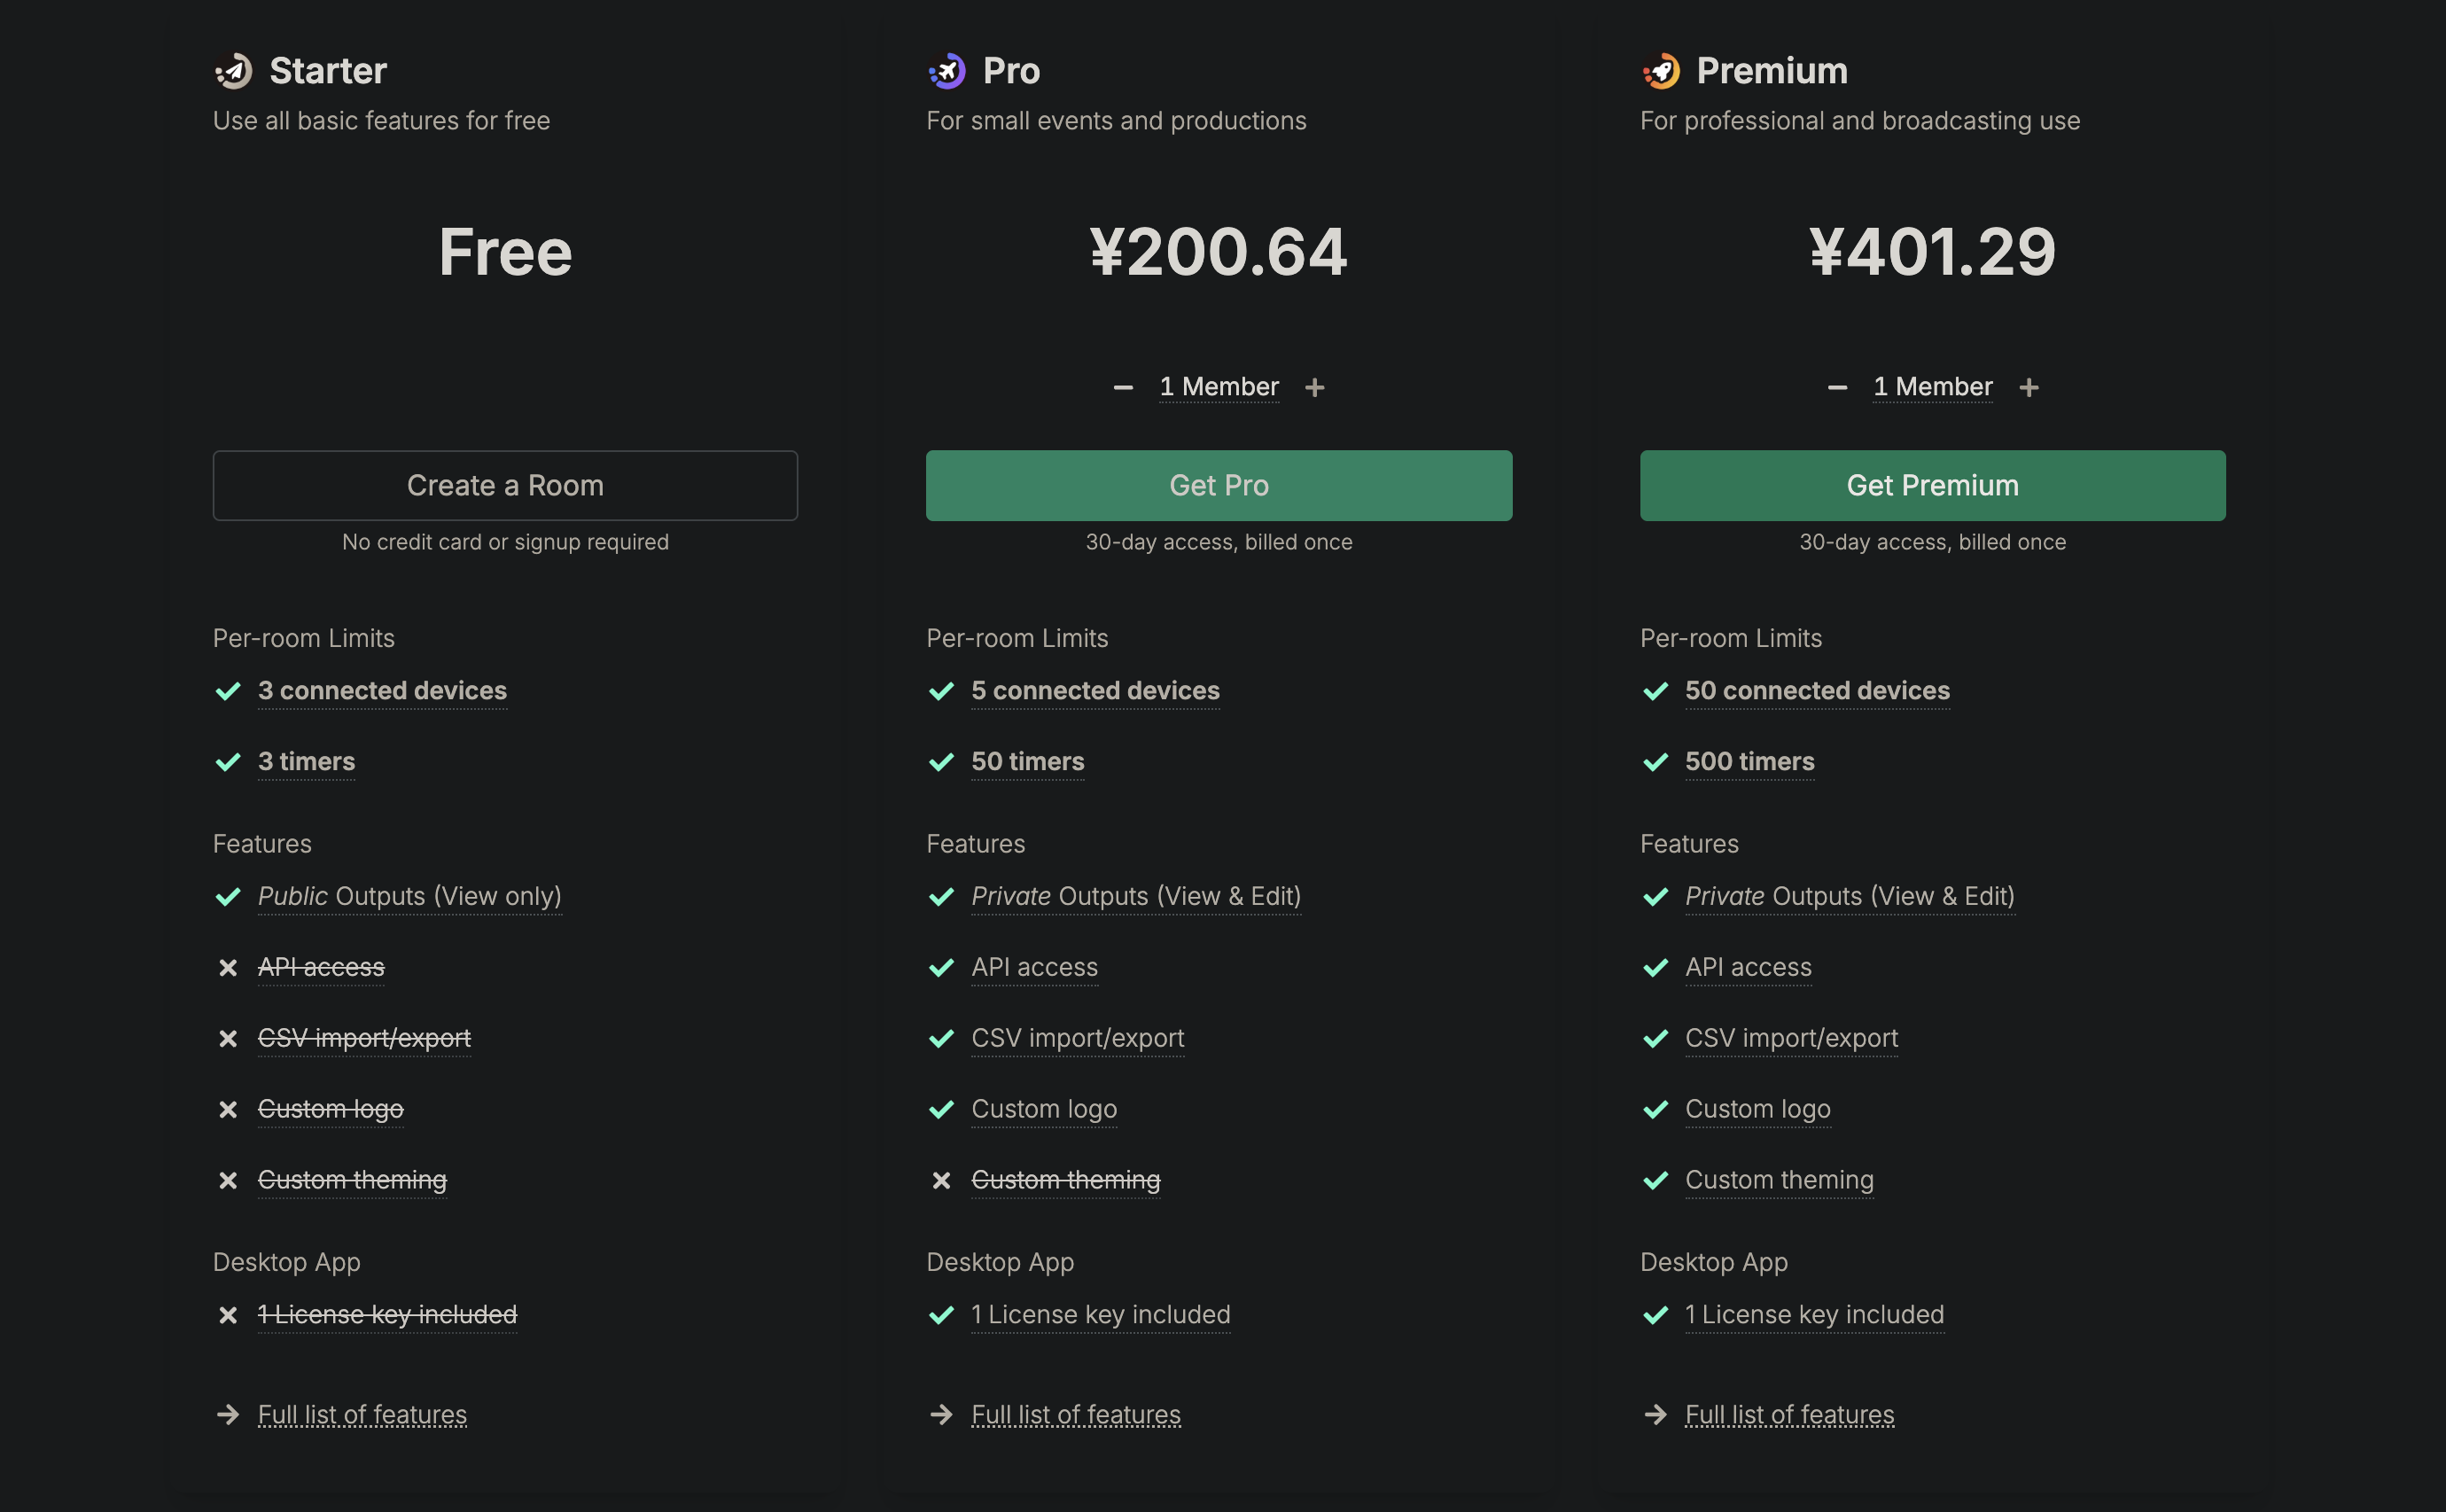
Task: Click the X icon beside Pro Custom theming
Action: tap(941, 1181)
